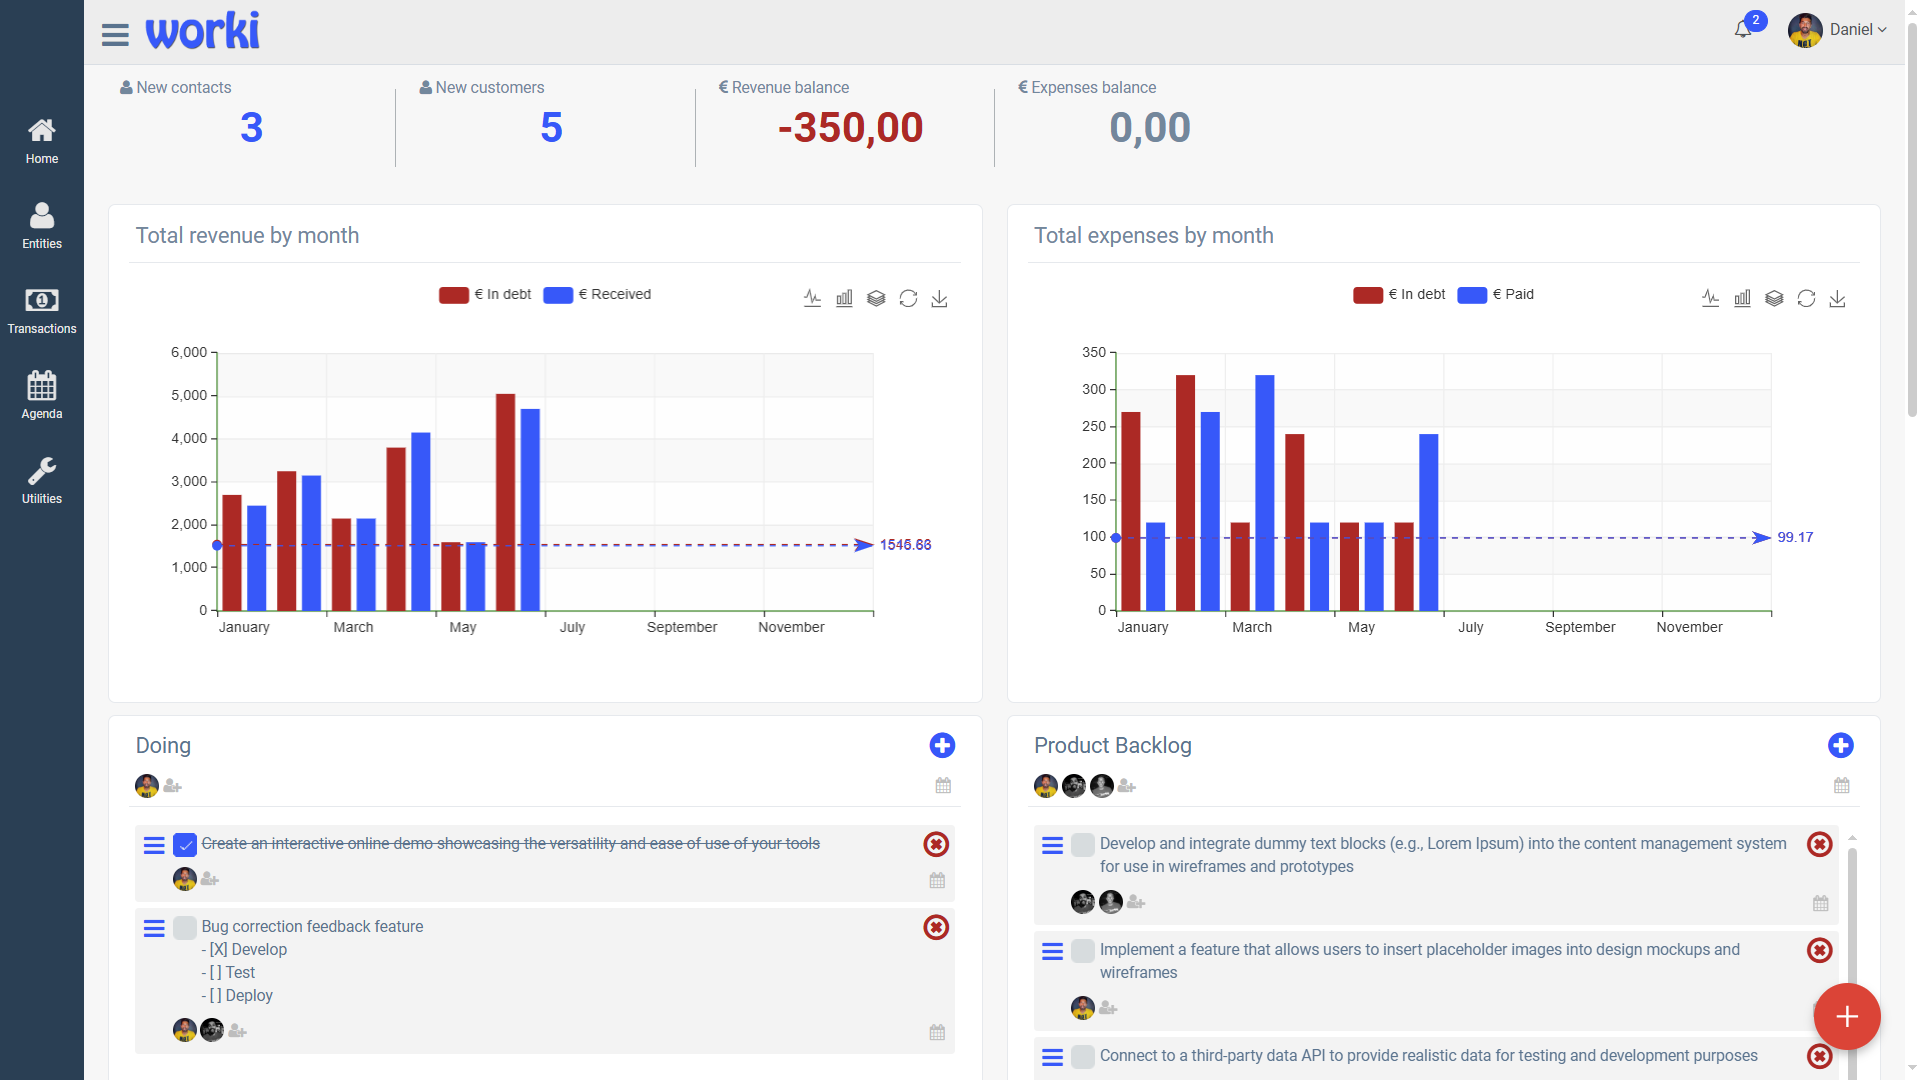Uncheck the interactive online demo task
1920x1080 pixels.
tap(185, 845)
